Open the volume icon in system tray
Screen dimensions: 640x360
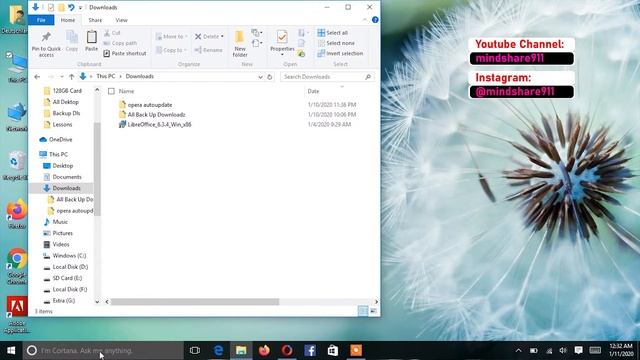point(563,350)
